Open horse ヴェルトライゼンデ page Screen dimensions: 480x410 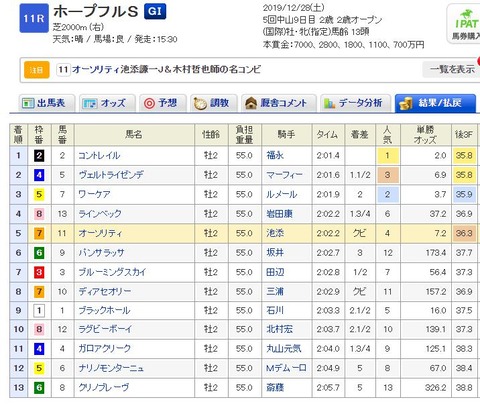click(x=111, y=175)
